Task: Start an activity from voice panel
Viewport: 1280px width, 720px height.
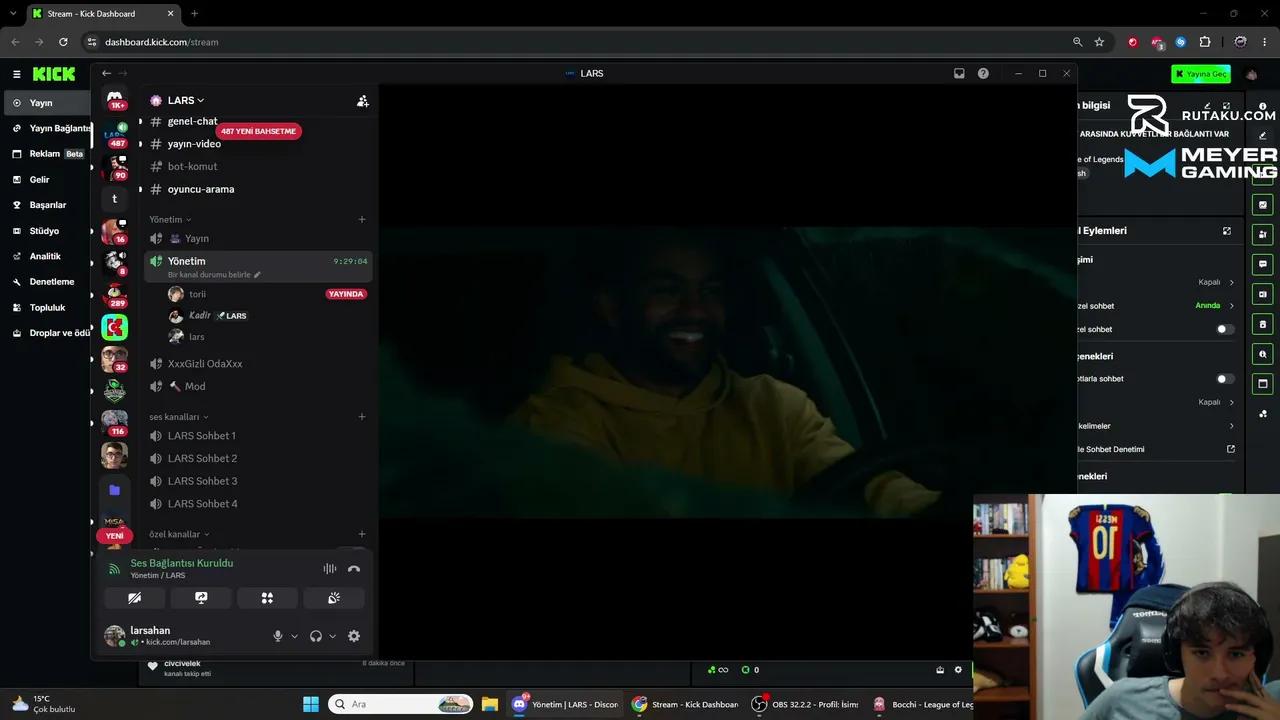Action: point(267,598)
